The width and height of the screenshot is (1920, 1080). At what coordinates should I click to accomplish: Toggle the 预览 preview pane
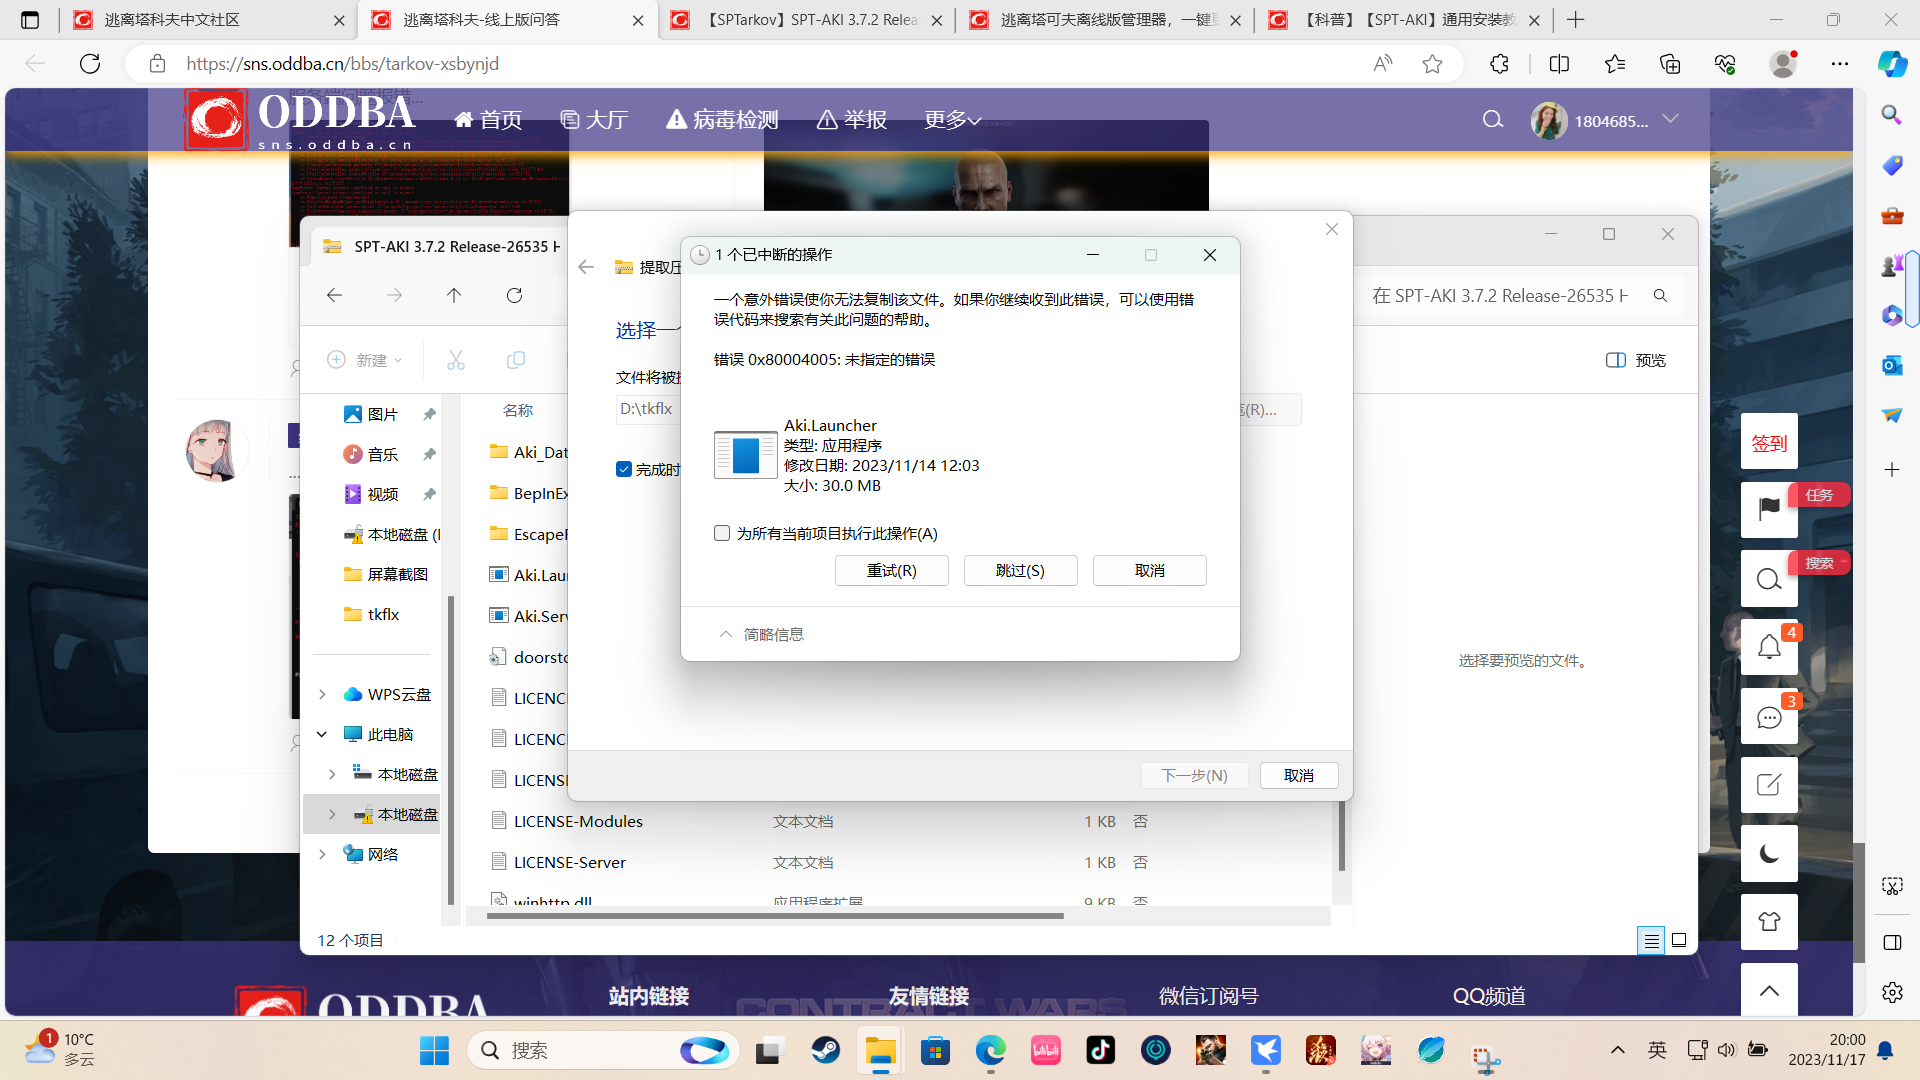[x=1636, y=360]
